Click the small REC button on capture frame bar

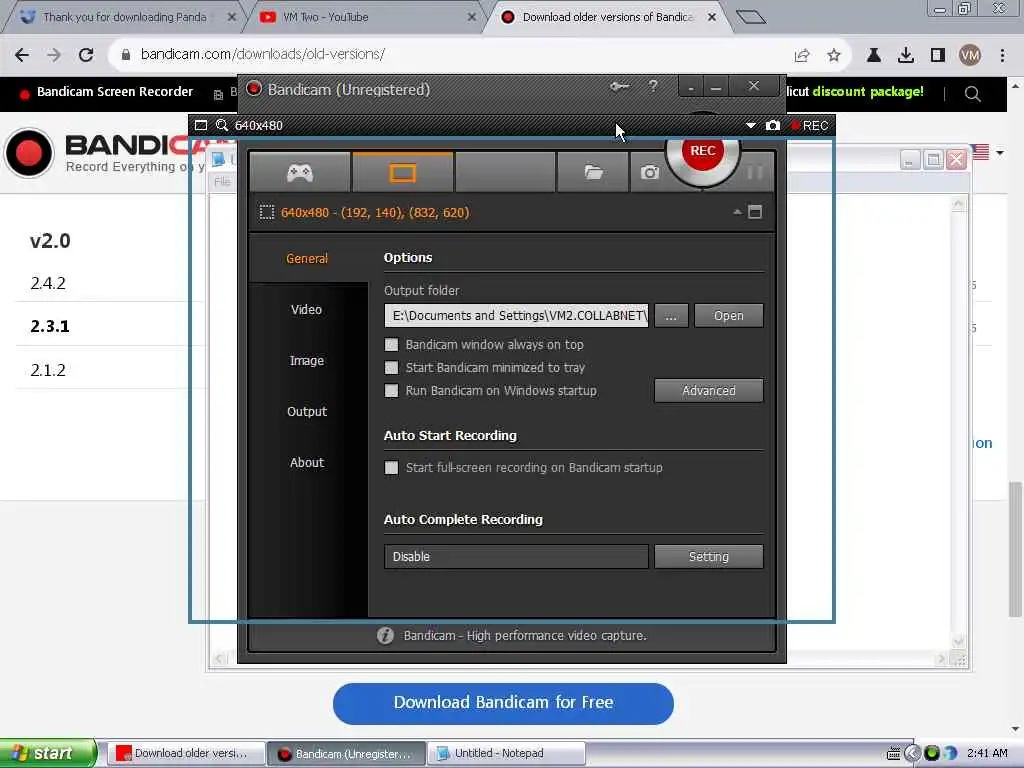point(809,125)
